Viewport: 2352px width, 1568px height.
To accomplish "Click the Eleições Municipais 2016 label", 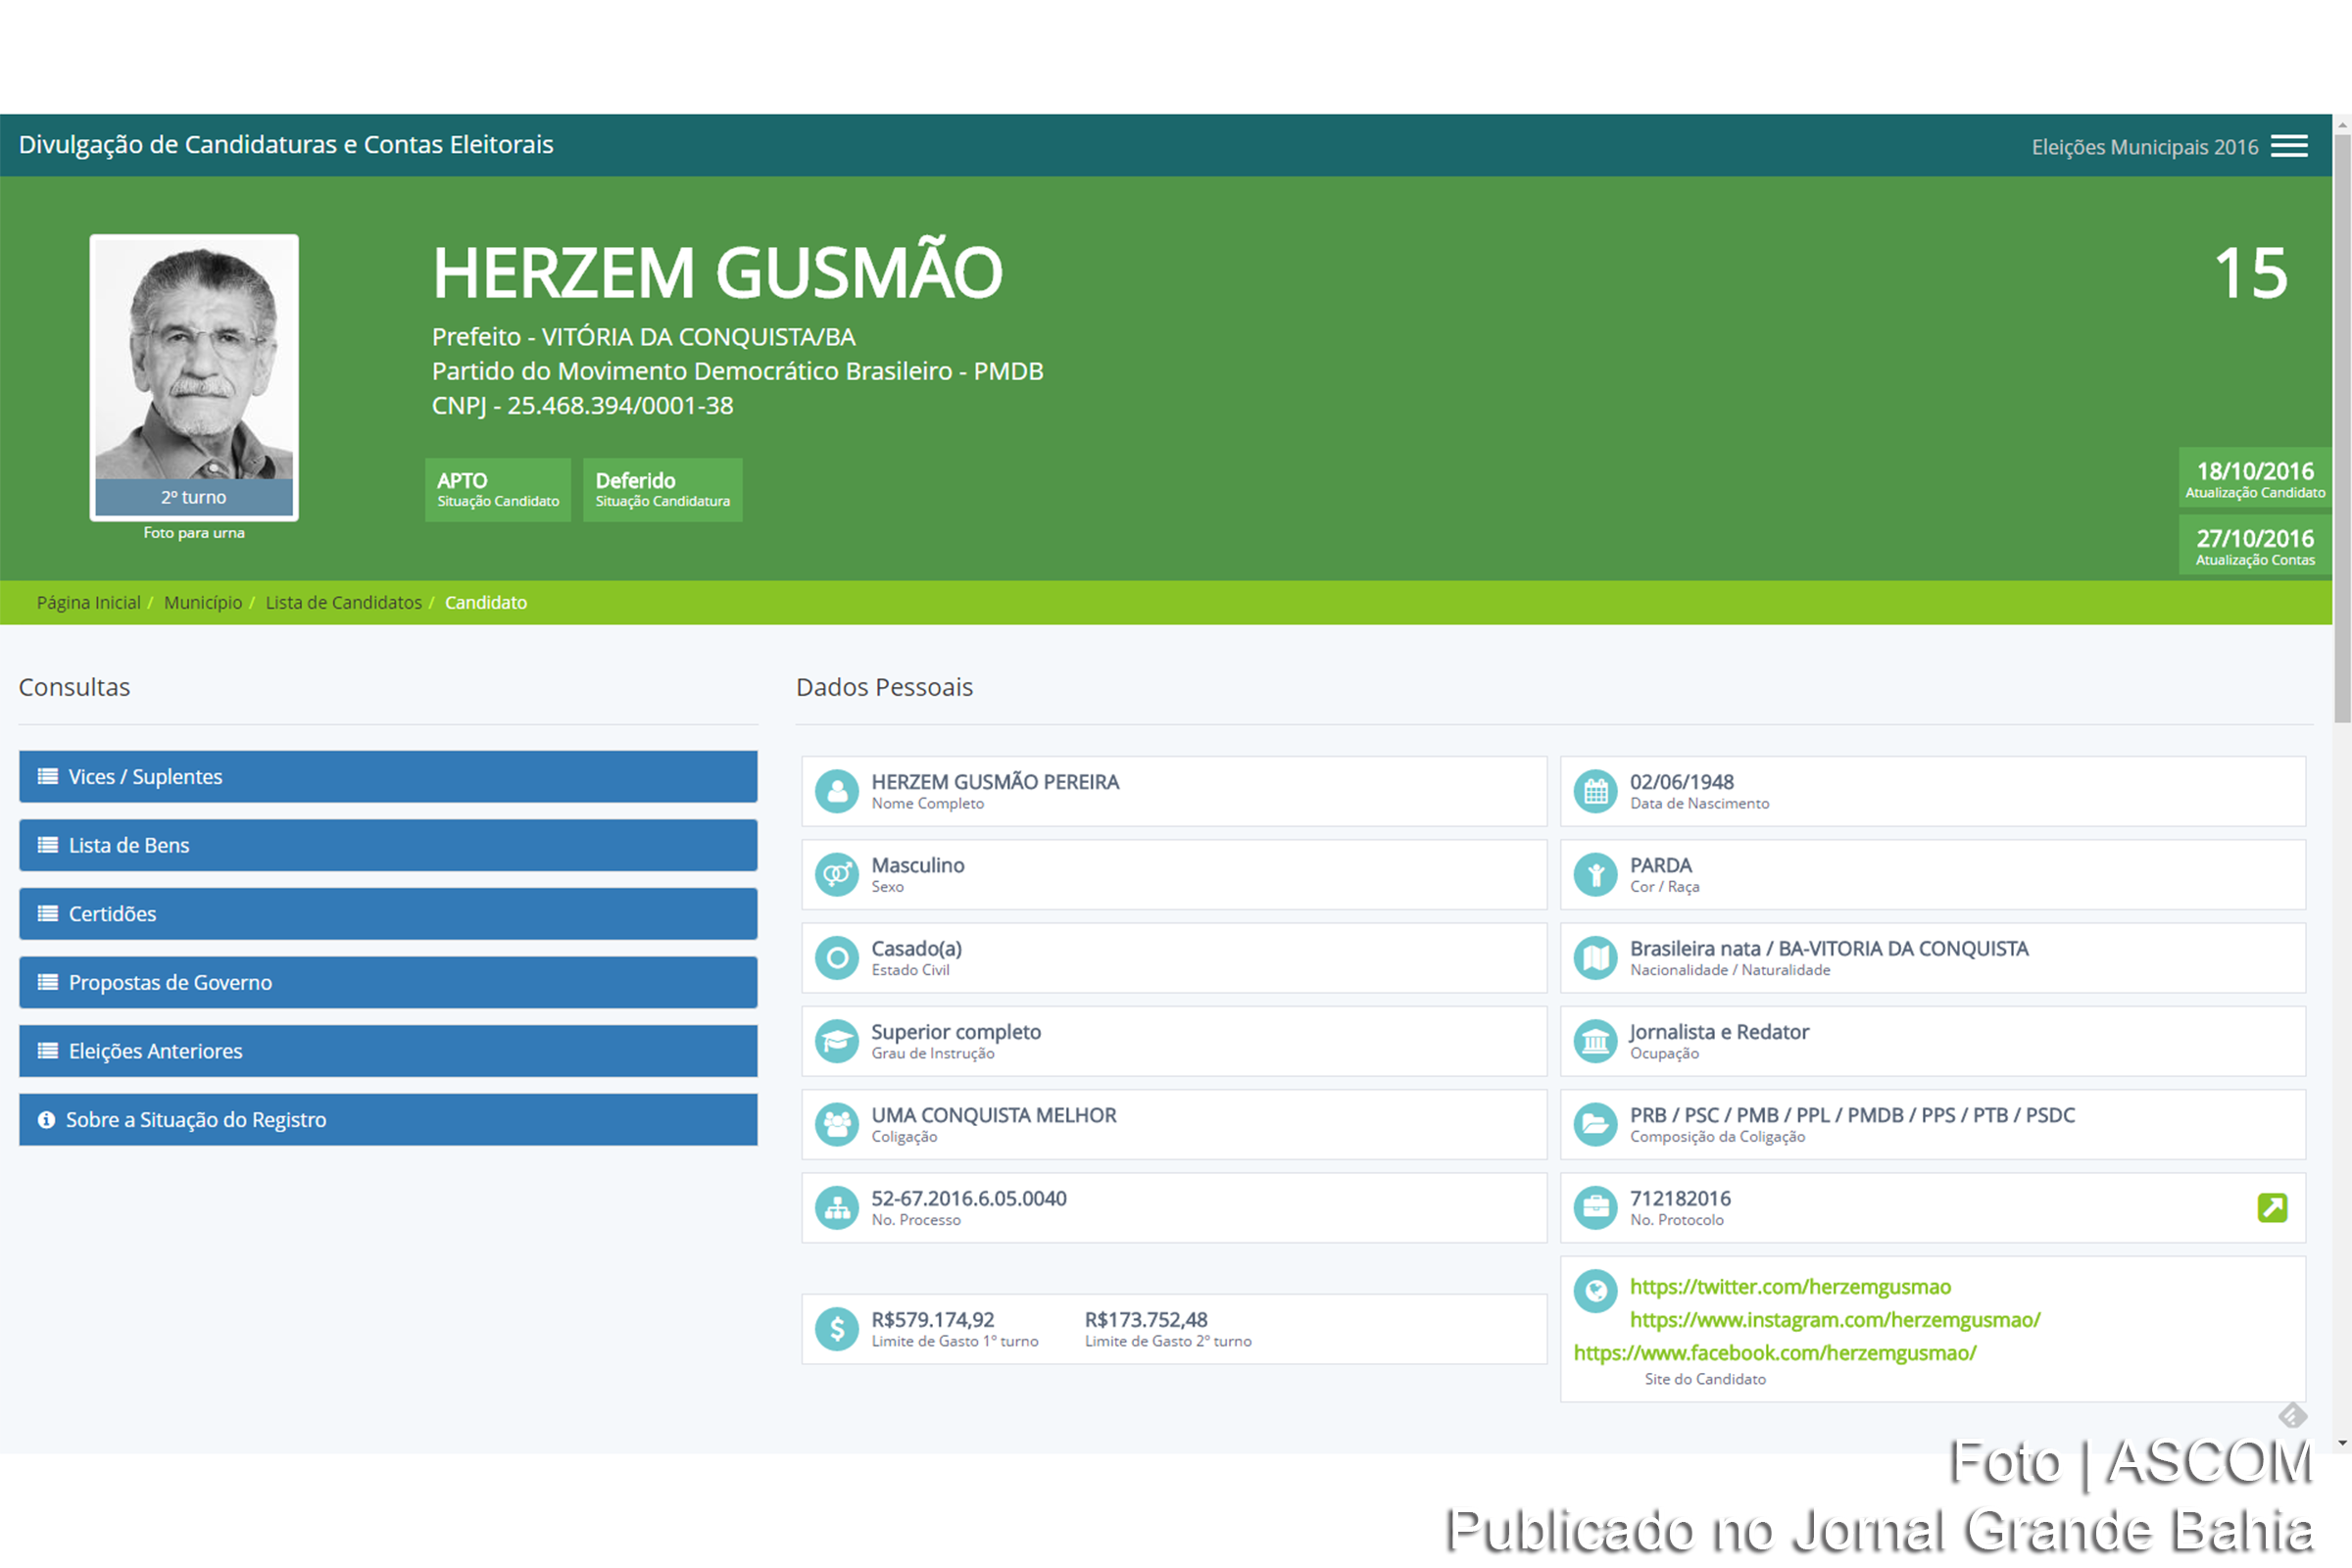I will pyautogui.click(x=2144, y=147).
